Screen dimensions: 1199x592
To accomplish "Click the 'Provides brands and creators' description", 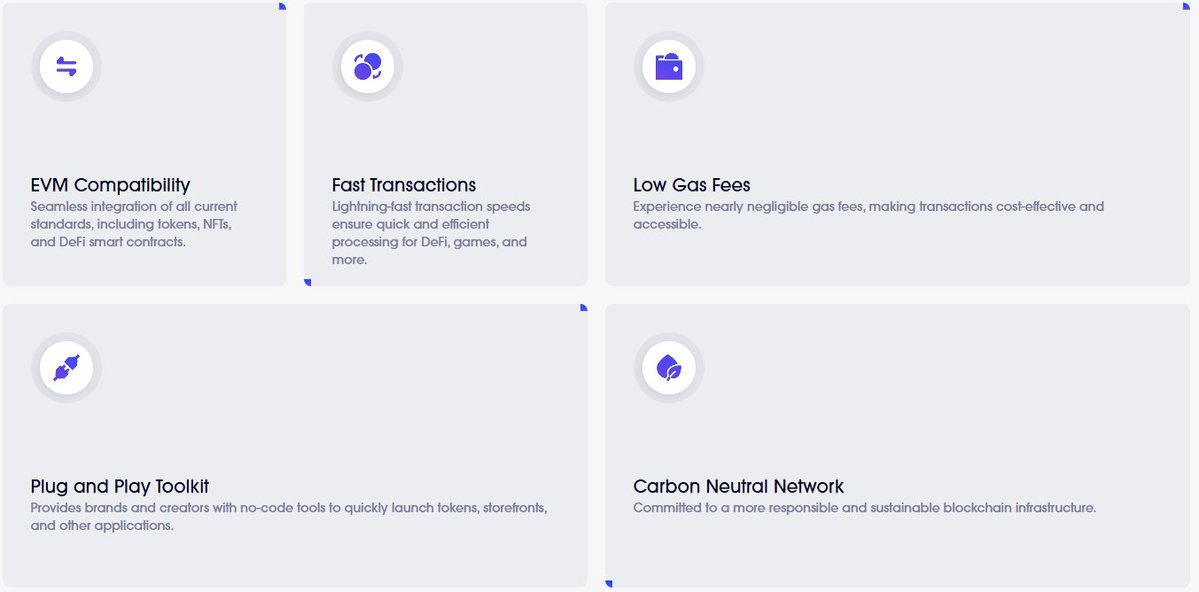I will pyautogui.click(x=289, y=516).
